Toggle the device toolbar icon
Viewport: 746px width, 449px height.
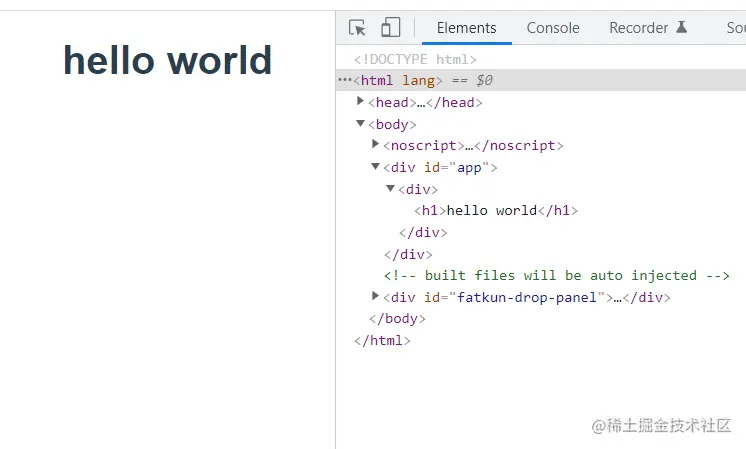pos(391,28)
